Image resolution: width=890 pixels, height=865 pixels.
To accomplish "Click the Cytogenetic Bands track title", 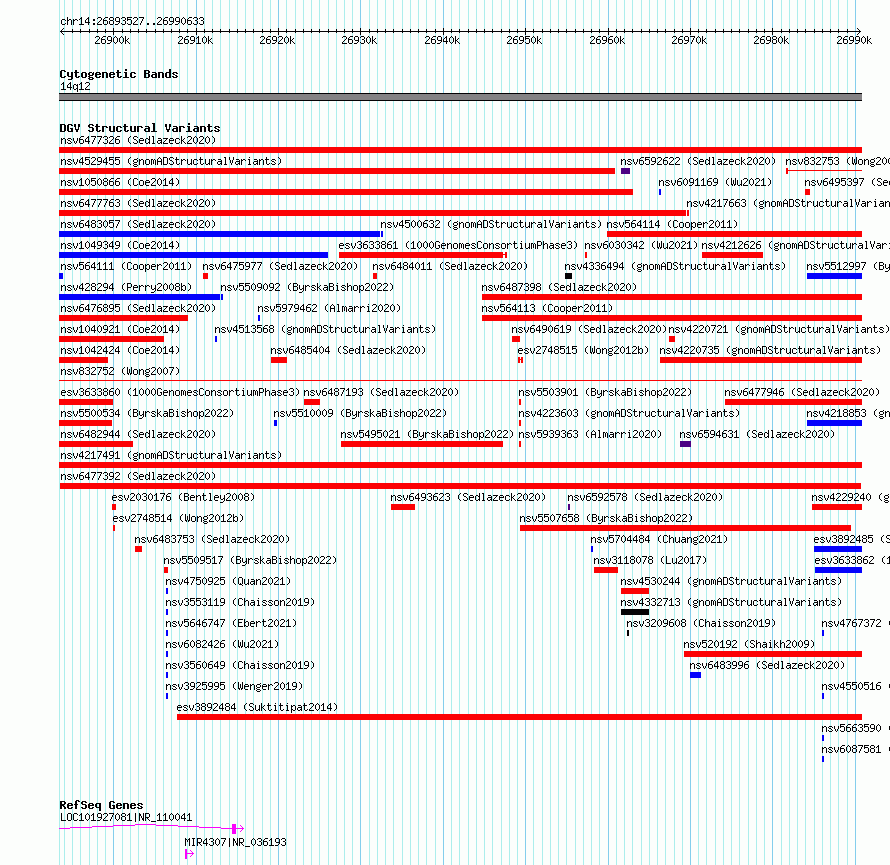I will tap(119, 74).
